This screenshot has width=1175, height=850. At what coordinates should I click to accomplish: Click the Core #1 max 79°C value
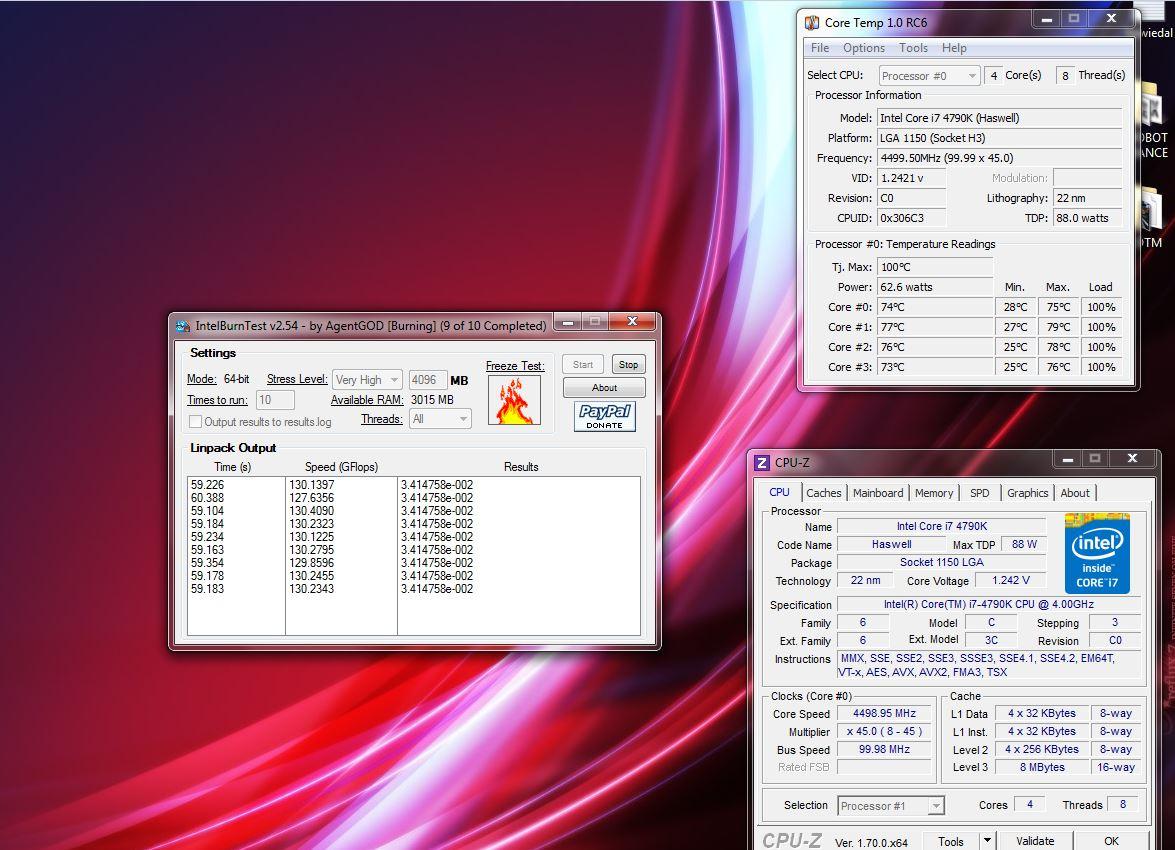pos(1058,328)
